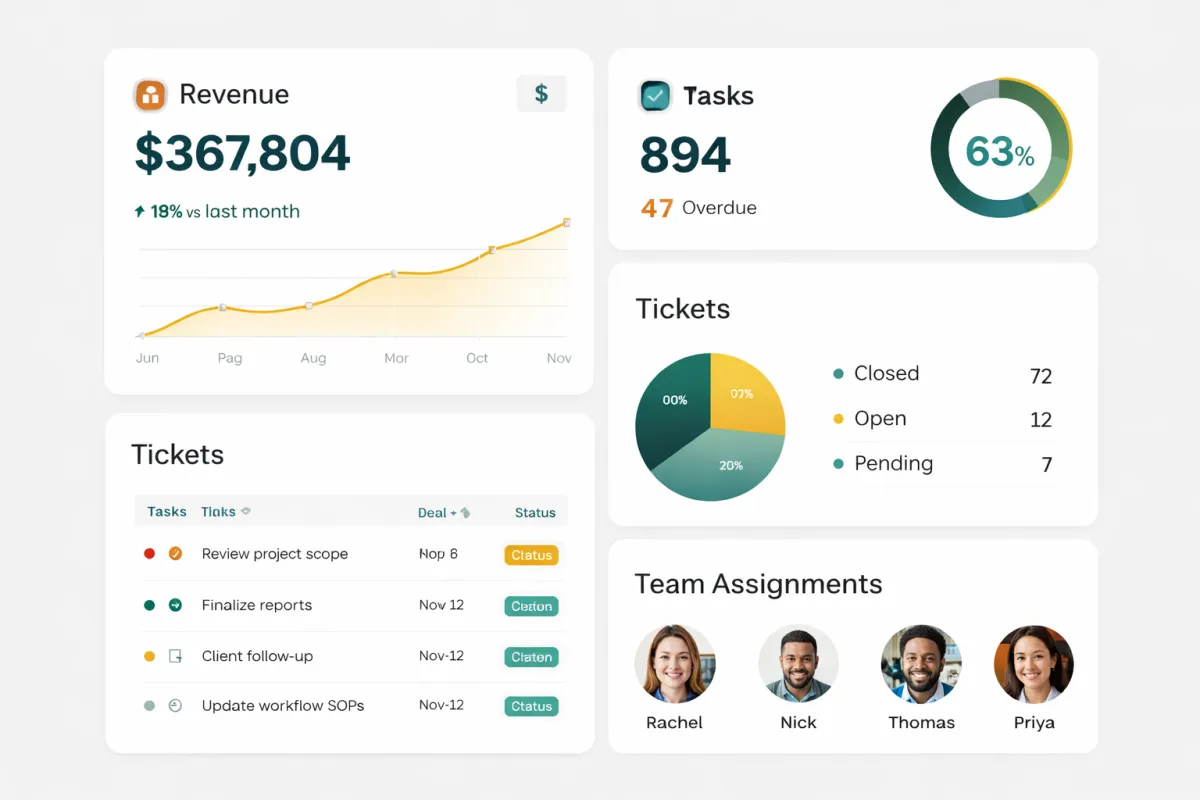
Task: Select the dollar sign icon on Revenue card
Action: point(541,93)
